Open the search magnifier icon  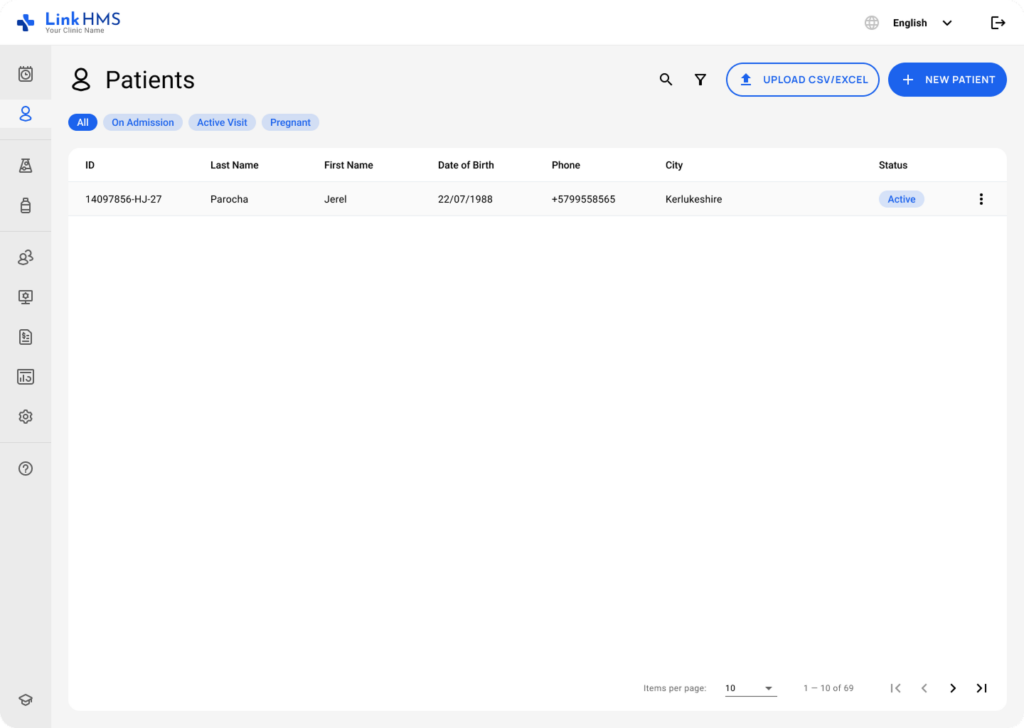click(666, 79)
